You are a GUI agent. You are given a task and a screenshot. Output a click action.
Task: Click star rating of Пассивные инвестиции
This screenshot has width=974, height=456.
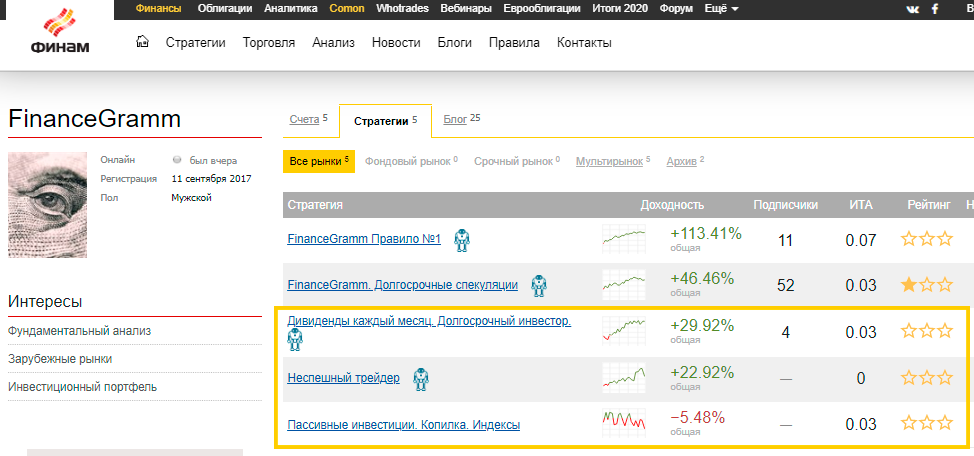click(927, 423)
